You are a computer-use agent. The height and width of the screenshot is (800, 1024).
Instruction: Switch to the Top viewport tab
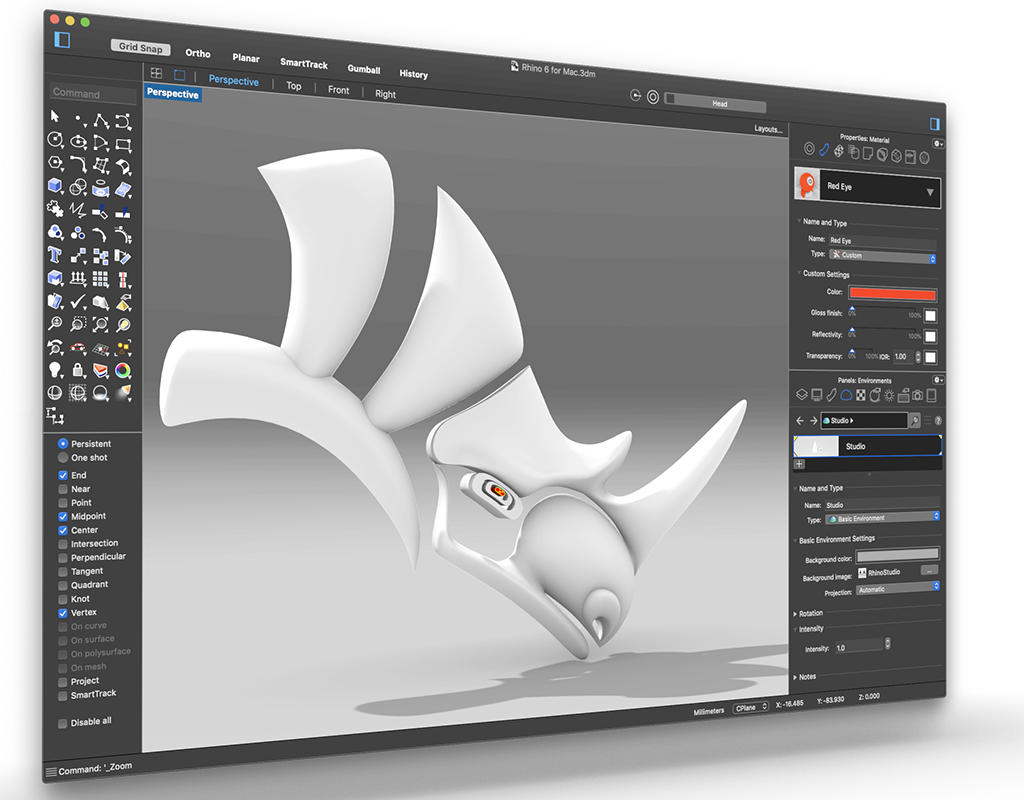[294, 86]
